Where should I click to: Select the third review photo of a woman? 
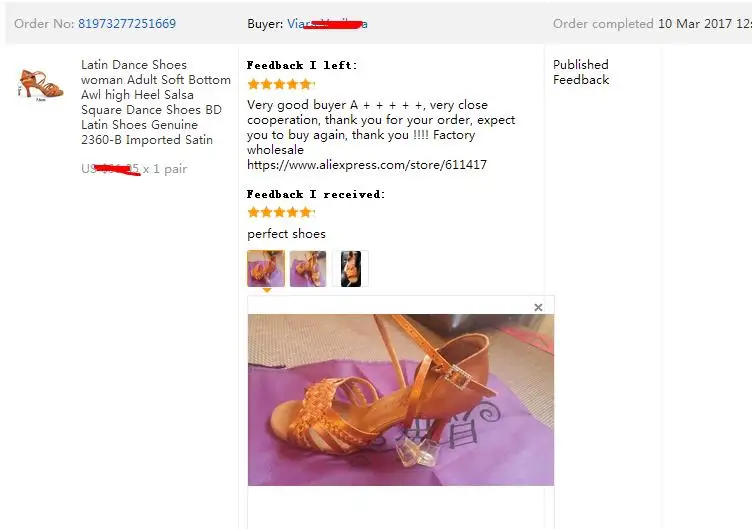point(351,269)
